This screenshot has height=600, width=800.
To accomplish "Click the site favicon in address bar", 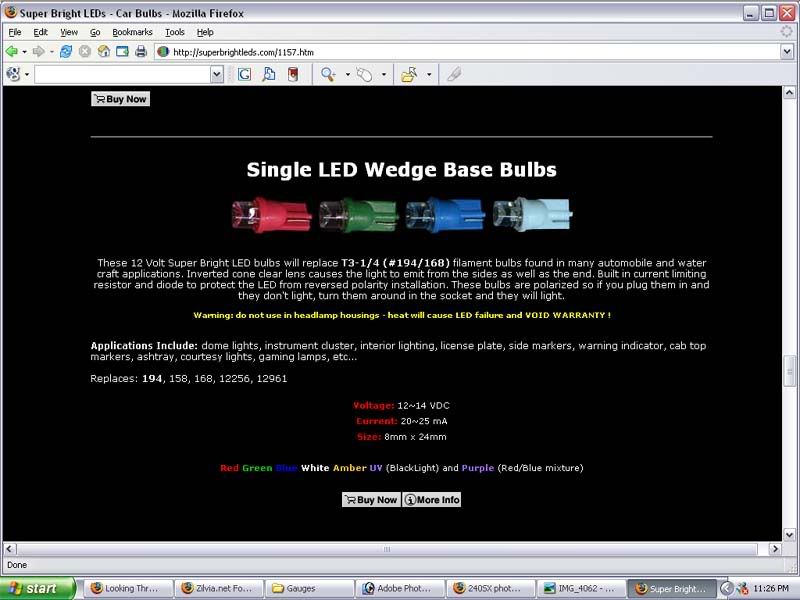I will click(x=163, y=52).
